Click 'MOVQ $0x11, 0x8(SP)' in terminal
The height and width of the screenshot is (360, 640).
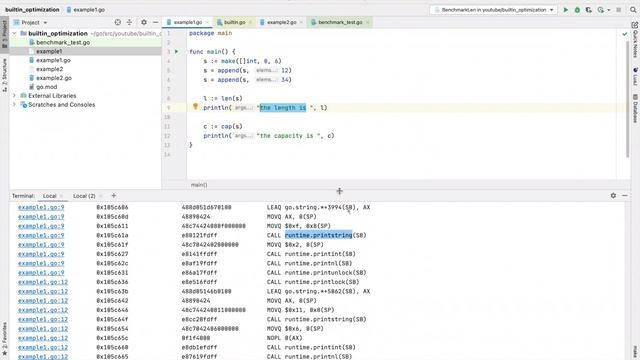click(300, 310)
